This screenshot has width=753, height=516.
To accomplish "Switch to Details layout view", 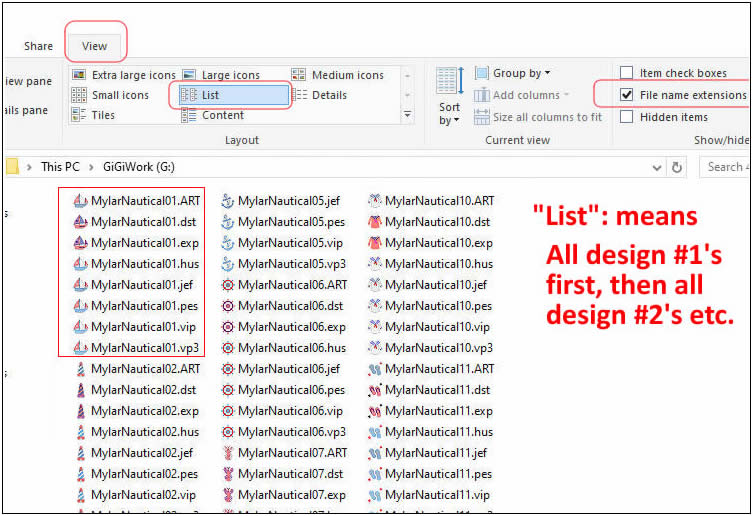I will click(x=329, y=95).
